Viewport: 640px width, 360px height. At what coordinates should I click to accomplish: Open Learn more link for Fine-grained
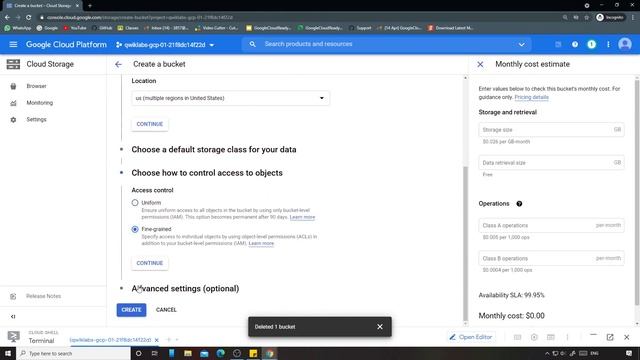tap(261, 243)
